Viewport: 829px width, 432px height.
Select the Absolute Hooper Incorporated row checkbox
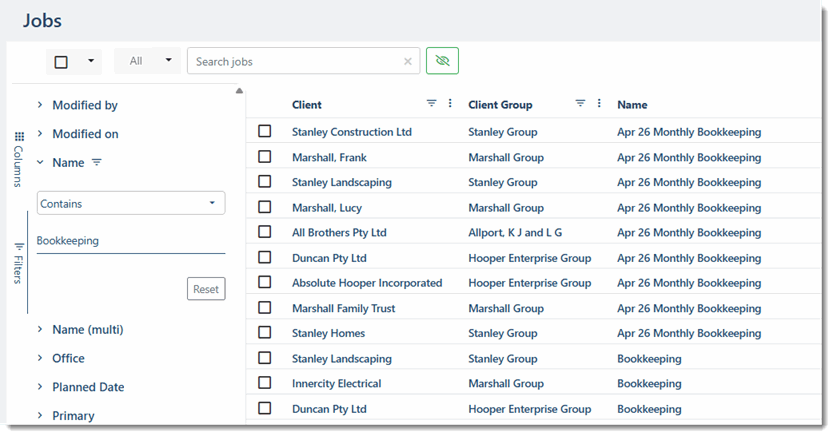[x=264, y=282]
